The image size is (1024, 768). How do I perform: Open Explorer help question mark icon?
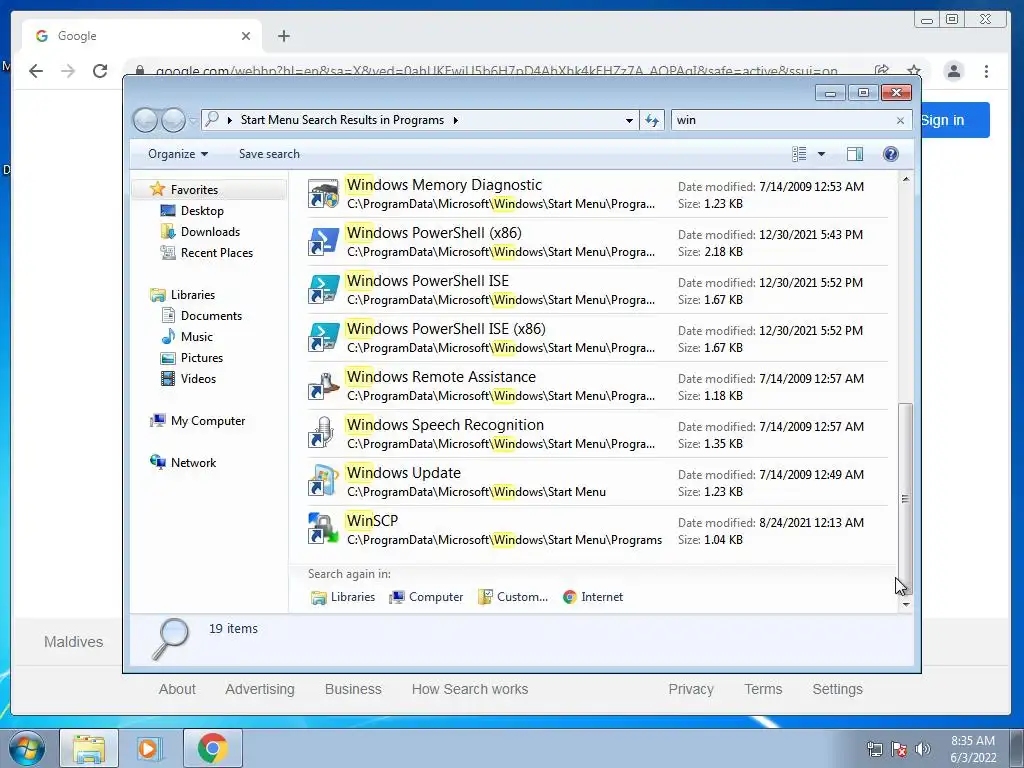click(890, 154)
